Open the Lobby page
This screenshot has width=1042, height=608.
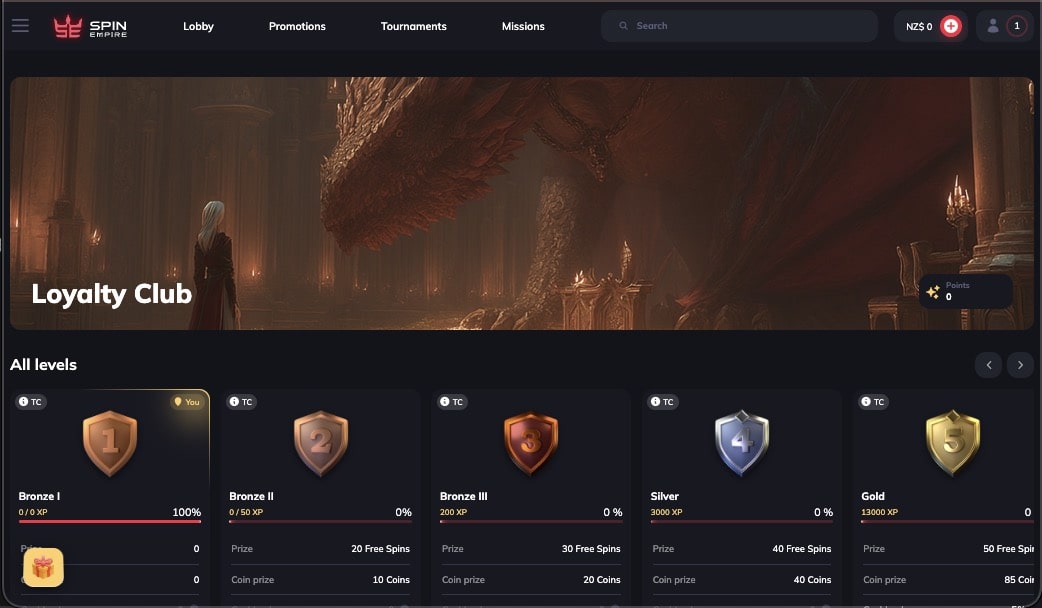198,26
